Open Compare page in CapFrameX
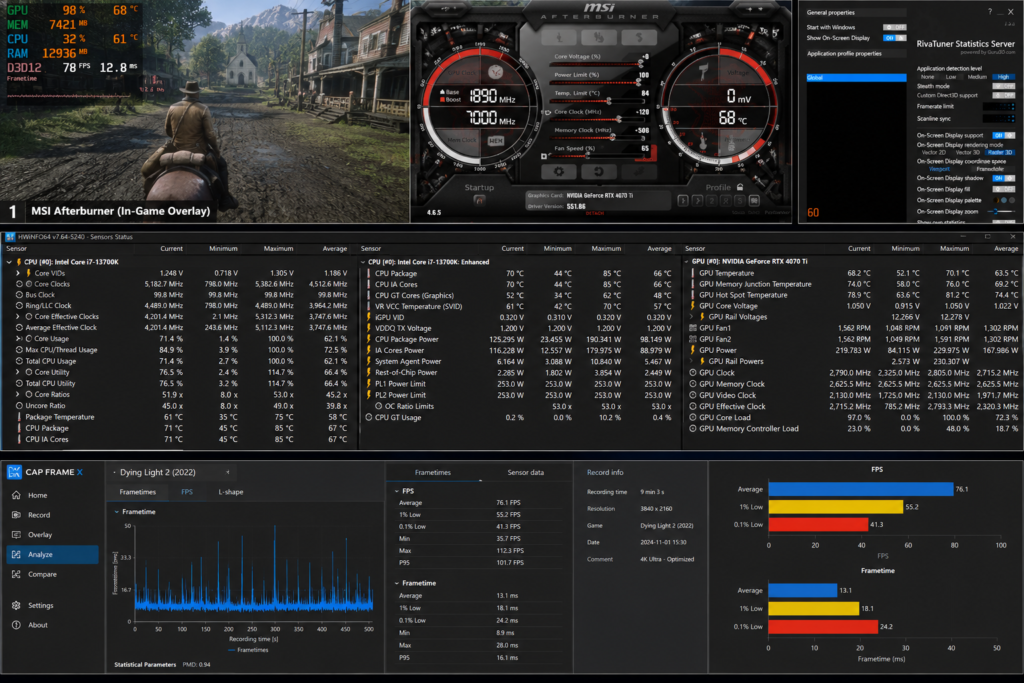Image resolution: width=1024 pixels, height=683 pixels. (x=53, y=574)
